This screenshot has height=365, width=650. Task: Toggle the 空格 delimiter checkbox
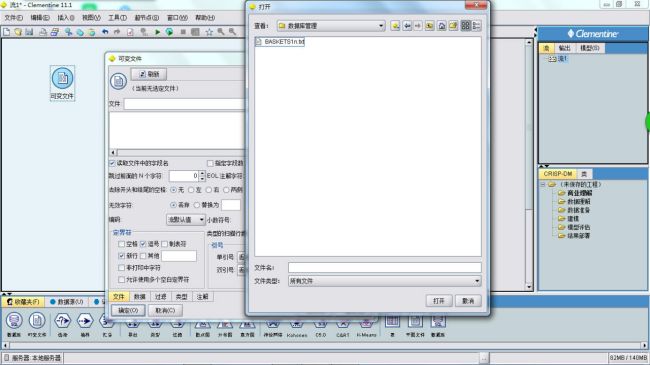point(121,244)
